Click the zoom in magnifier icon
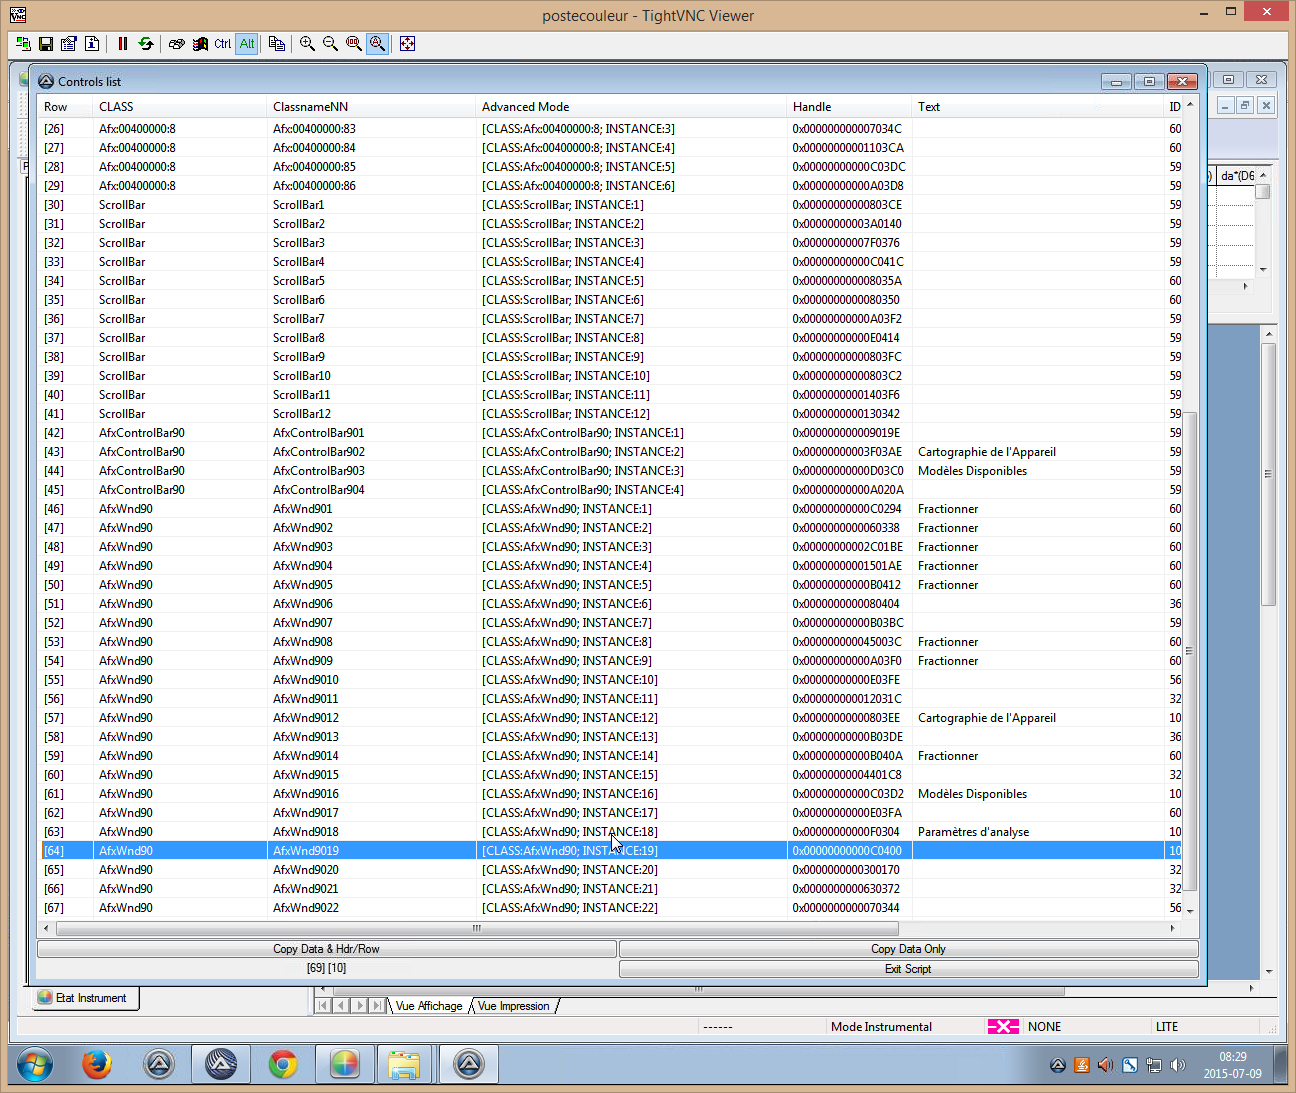The width and height of the screenshot is (1296, 1093). [307, 44]
